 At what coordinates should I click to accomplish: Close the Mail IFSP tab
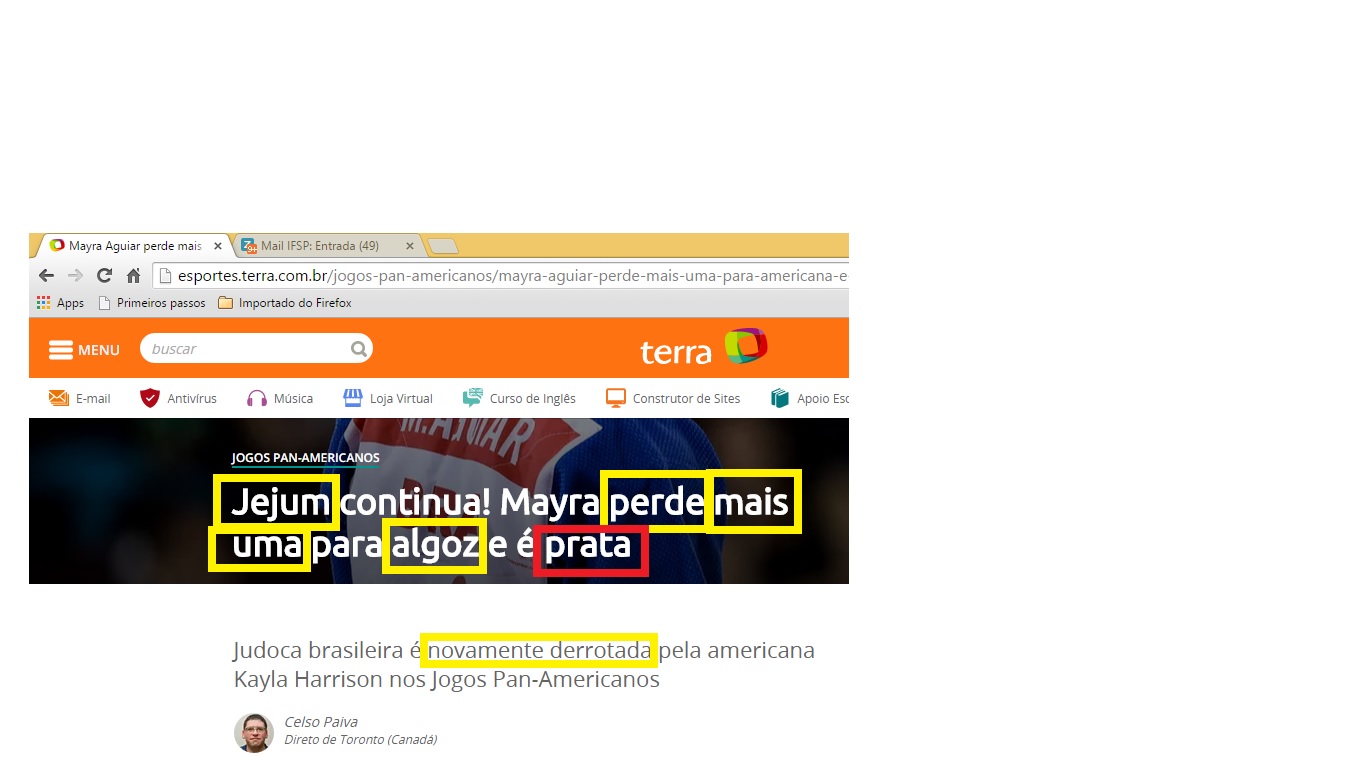[x=410, y=246]
